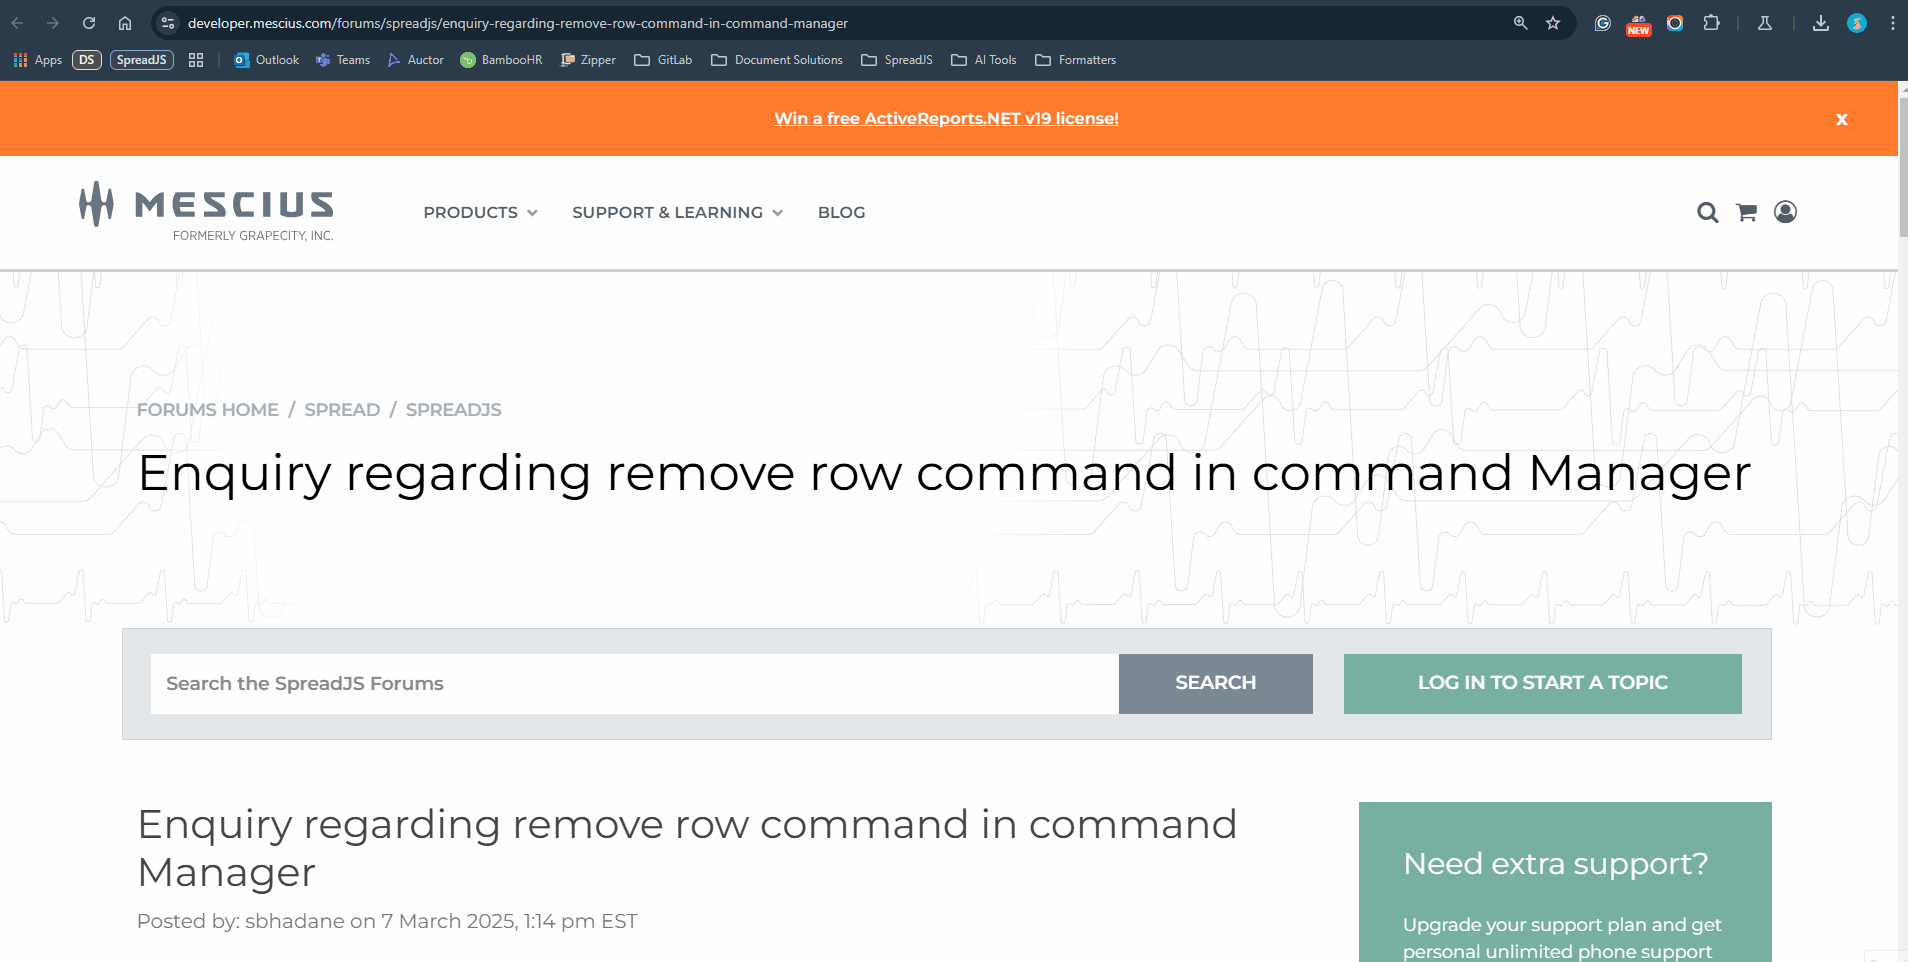Bookmark this page with the star icon
Image resolution: width=1908 pixels, height=962 pixels.
1553,23
